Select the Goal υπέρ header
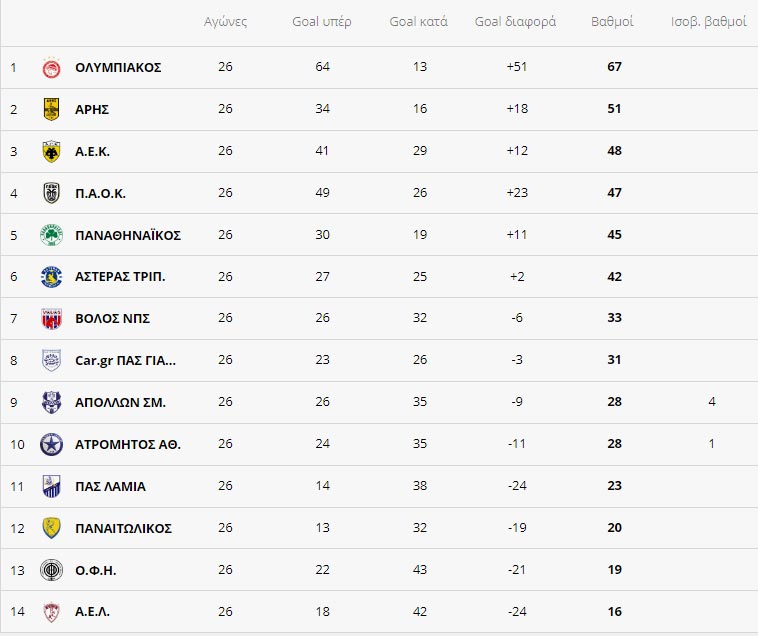 322,22
